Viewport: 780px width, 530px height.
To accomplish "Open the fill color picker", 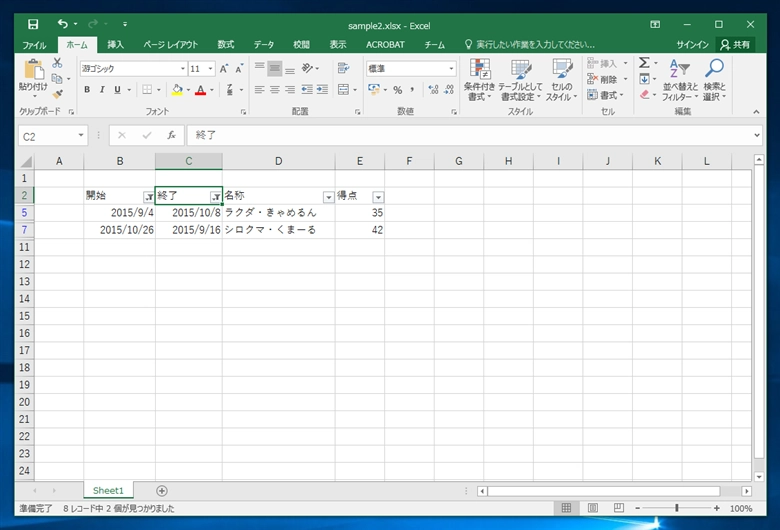I will click(x=190, y=90).
